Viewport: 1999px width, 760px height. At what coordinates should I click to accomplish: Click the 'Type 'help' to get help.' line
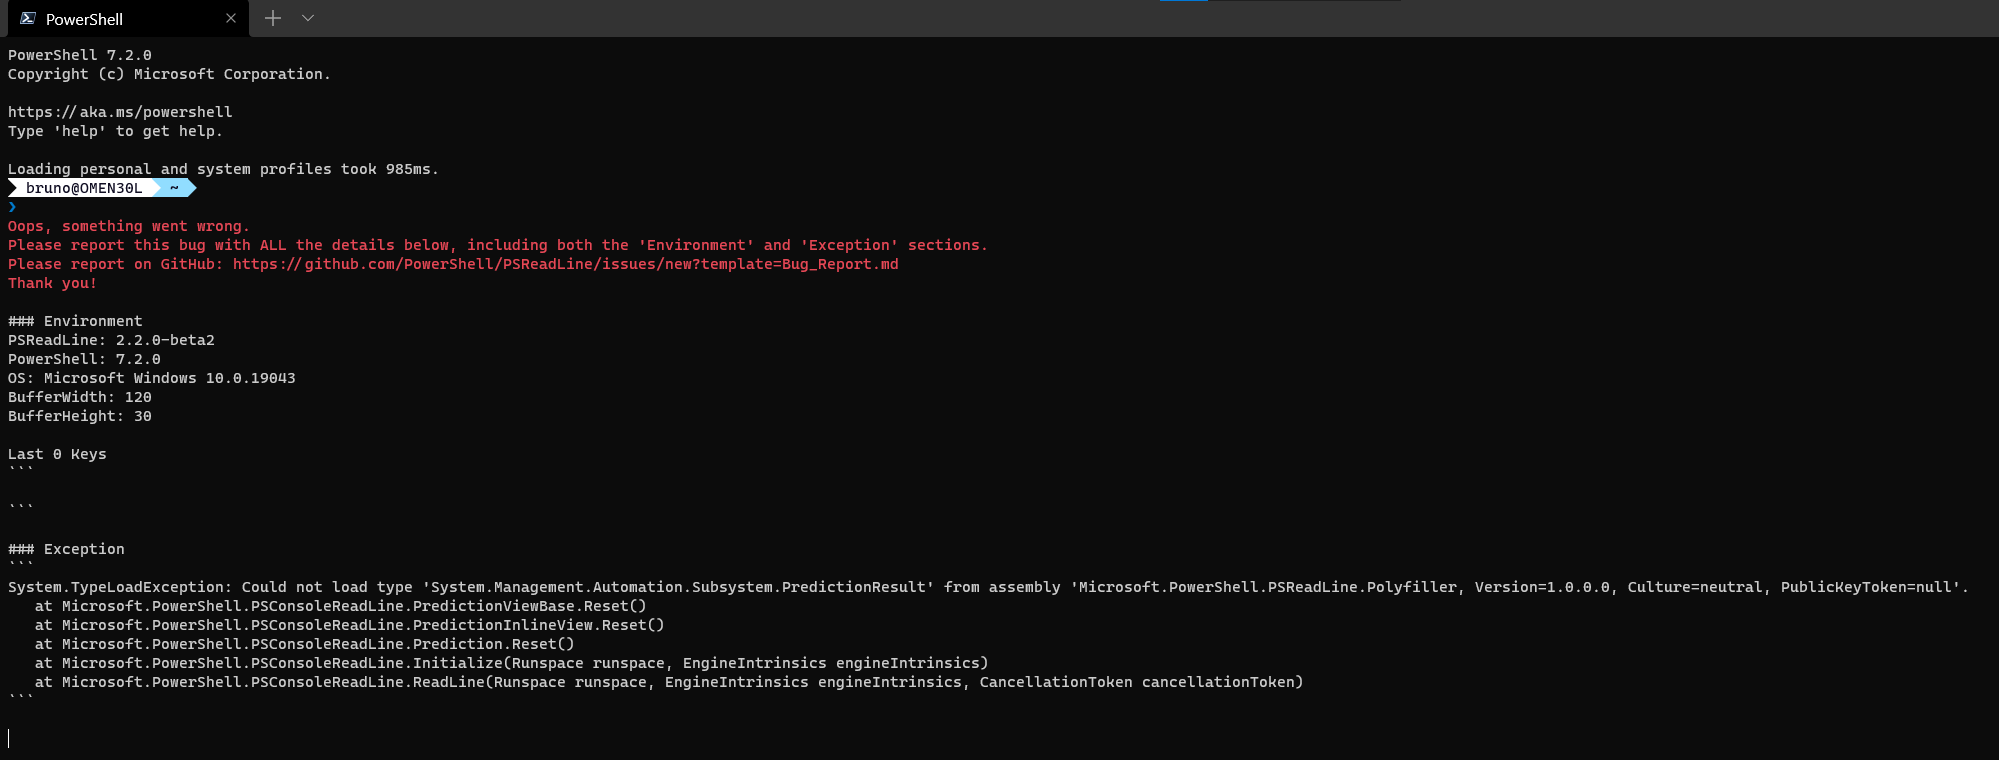(115, 131)
